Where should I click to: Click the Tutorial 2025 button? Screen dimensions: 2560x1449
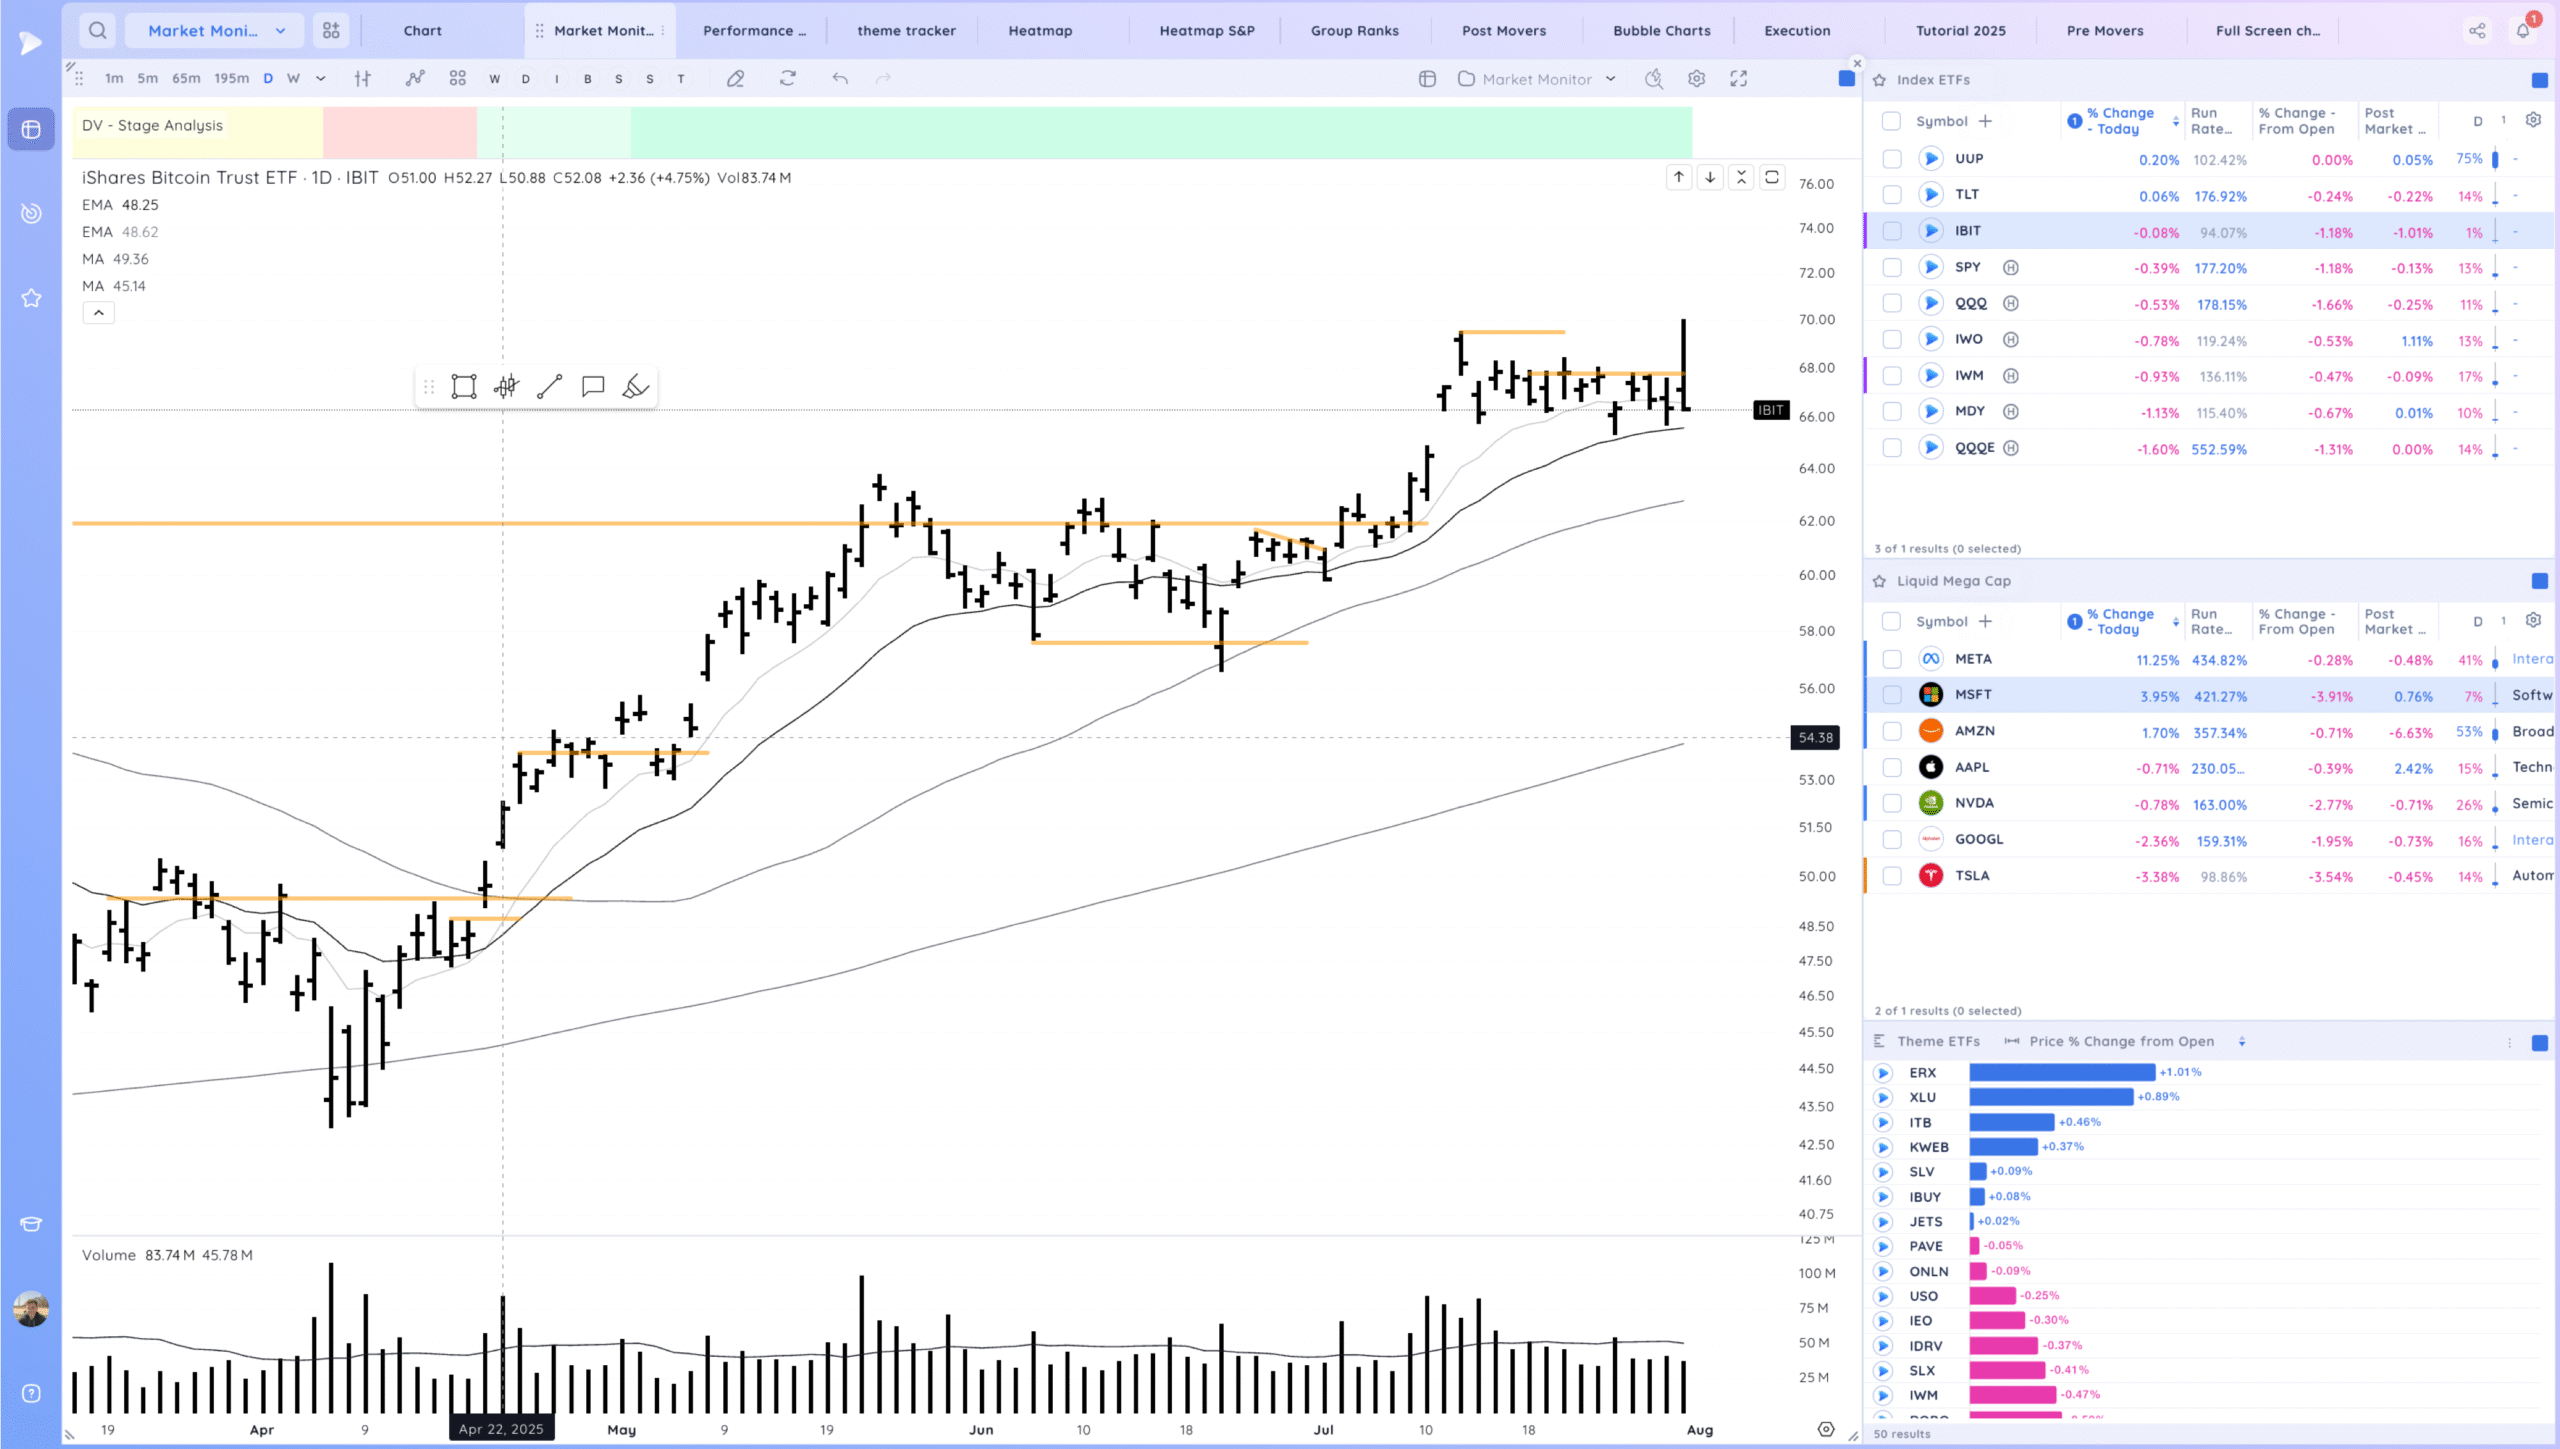[1960, 30]
